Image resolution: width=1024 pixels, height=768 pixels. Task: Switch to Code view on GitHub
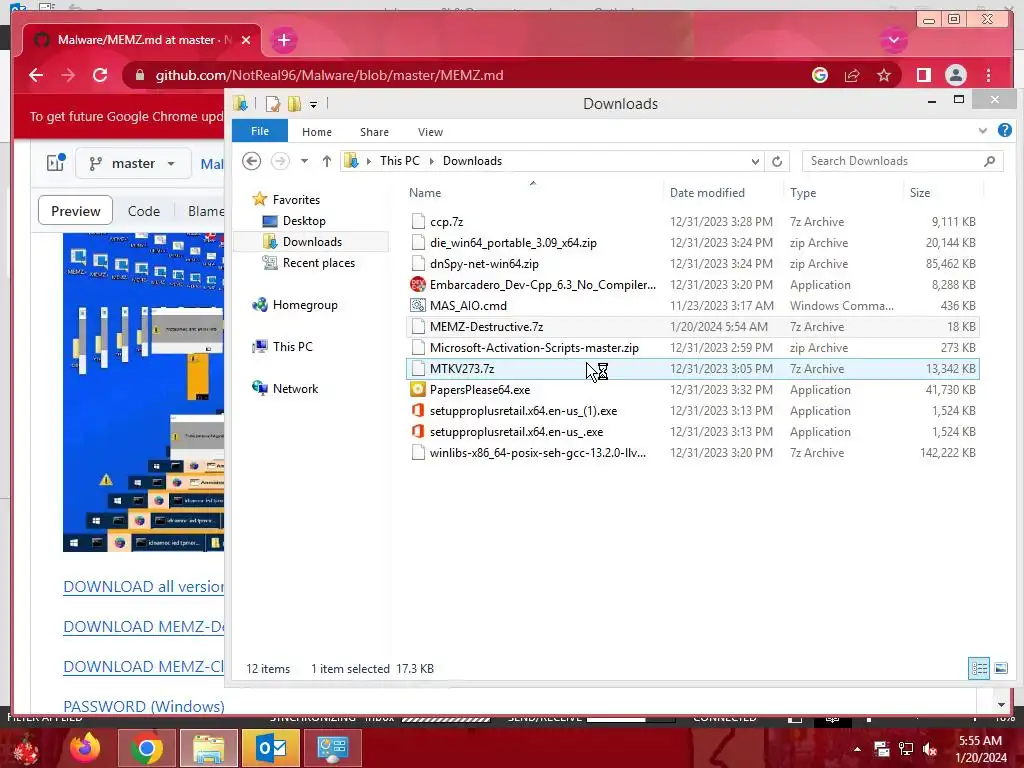144,211
